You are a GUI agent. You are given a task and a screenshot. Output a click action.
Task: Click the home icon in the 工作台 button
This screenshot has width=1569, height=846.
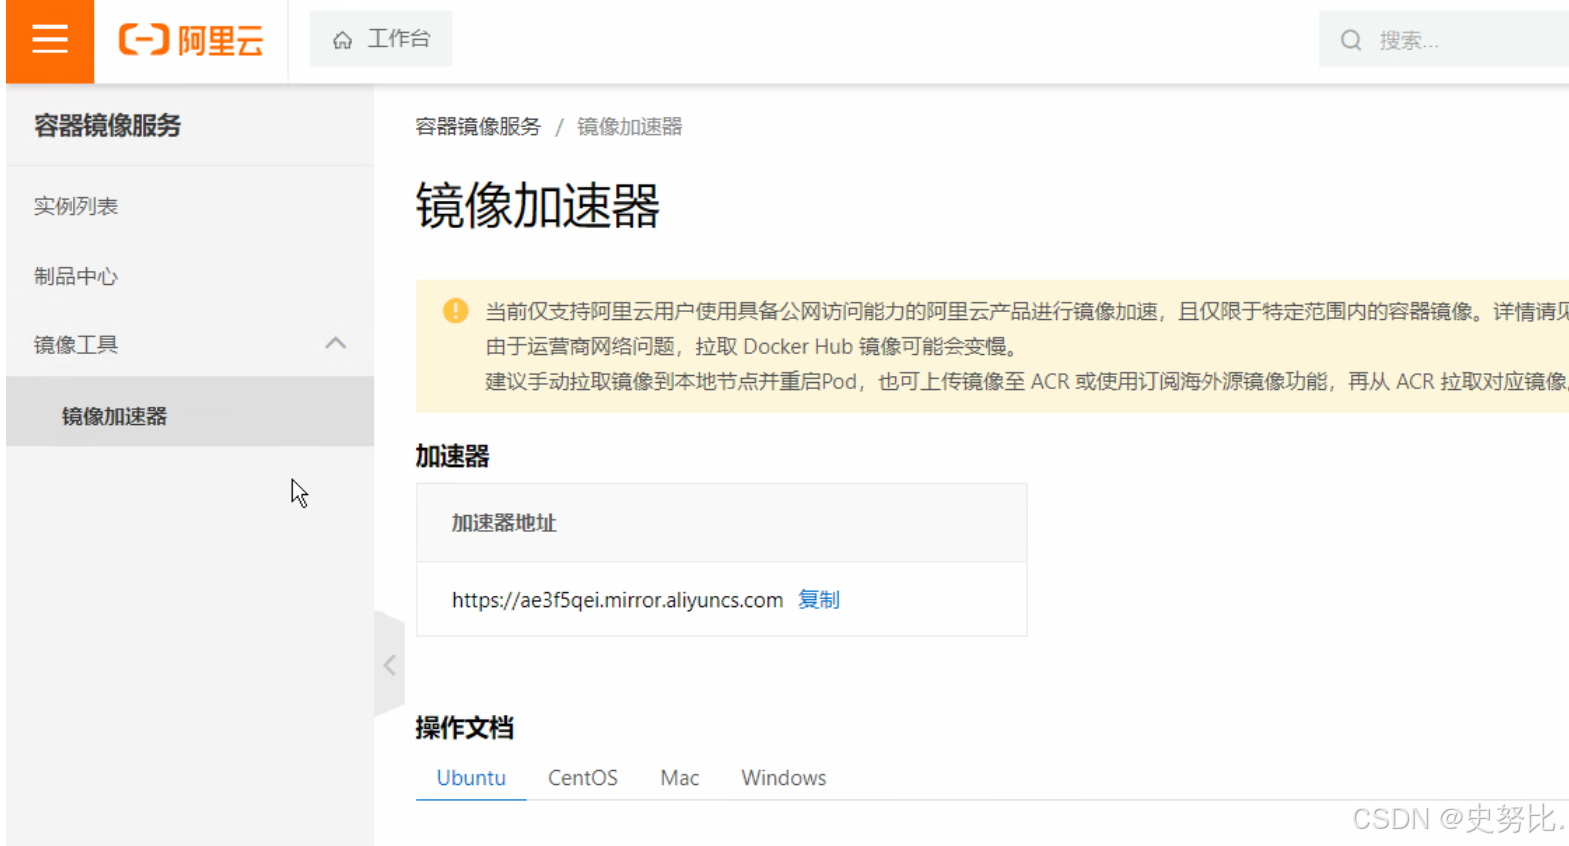342,40
